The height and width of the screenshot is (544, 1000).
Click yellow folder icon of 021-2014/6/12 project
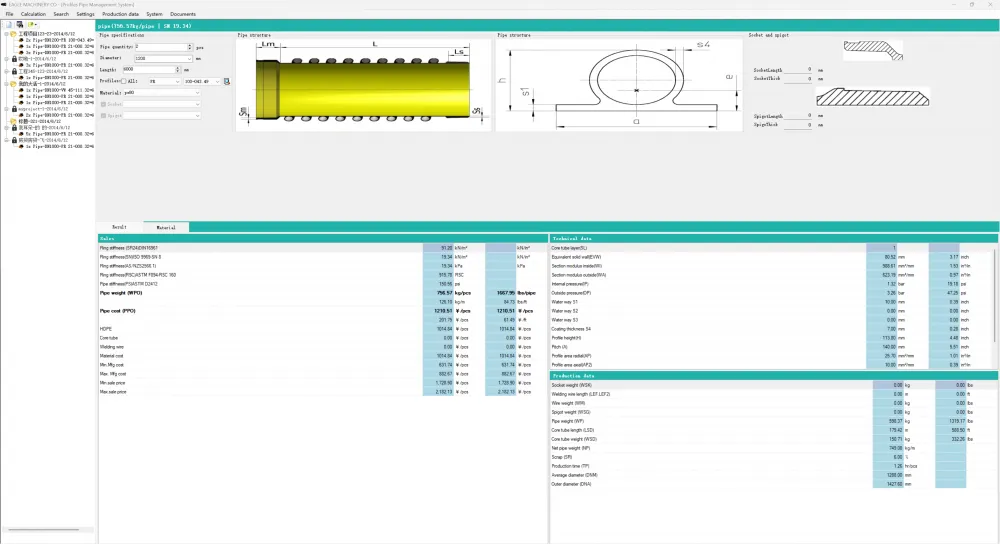(13, 121)
